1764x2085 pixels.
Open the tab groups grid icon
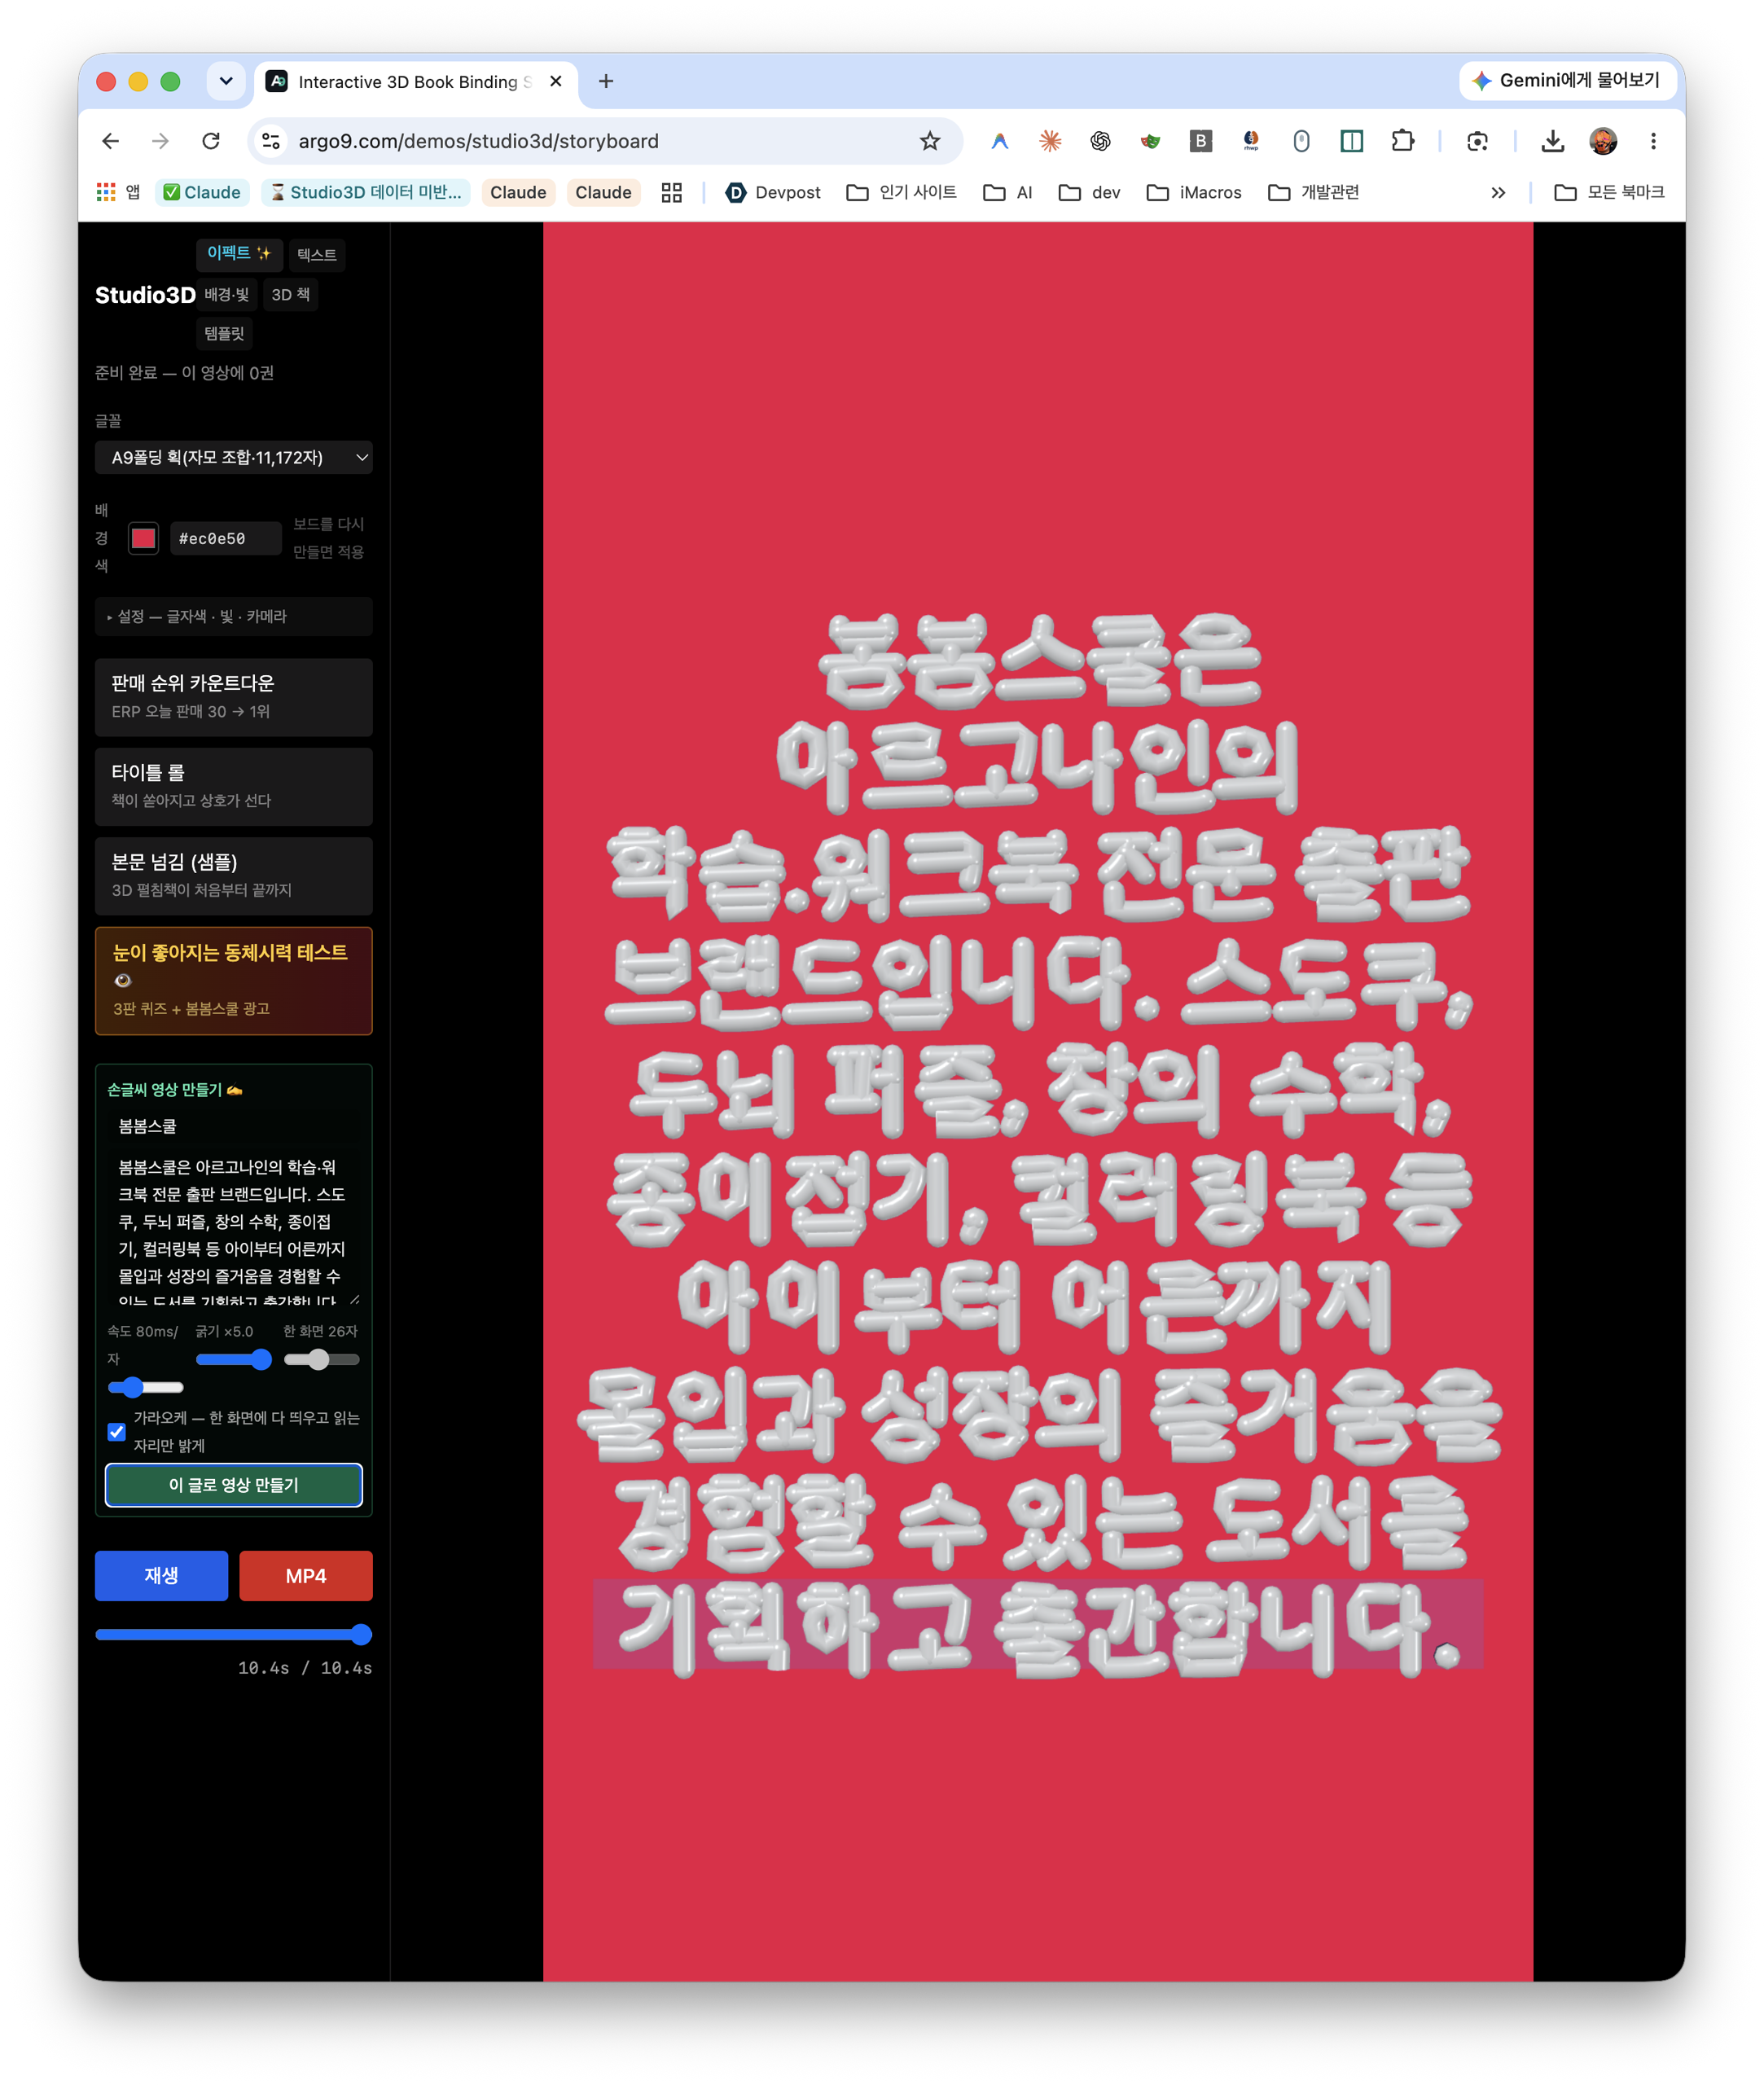click(x=672, y=192)
